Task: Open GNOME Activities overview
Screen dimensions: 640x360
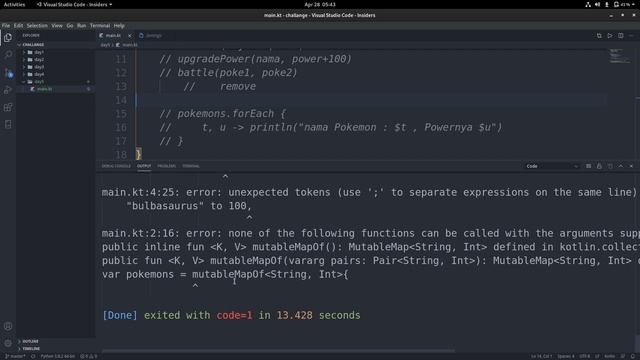Action: pos(14,4)
